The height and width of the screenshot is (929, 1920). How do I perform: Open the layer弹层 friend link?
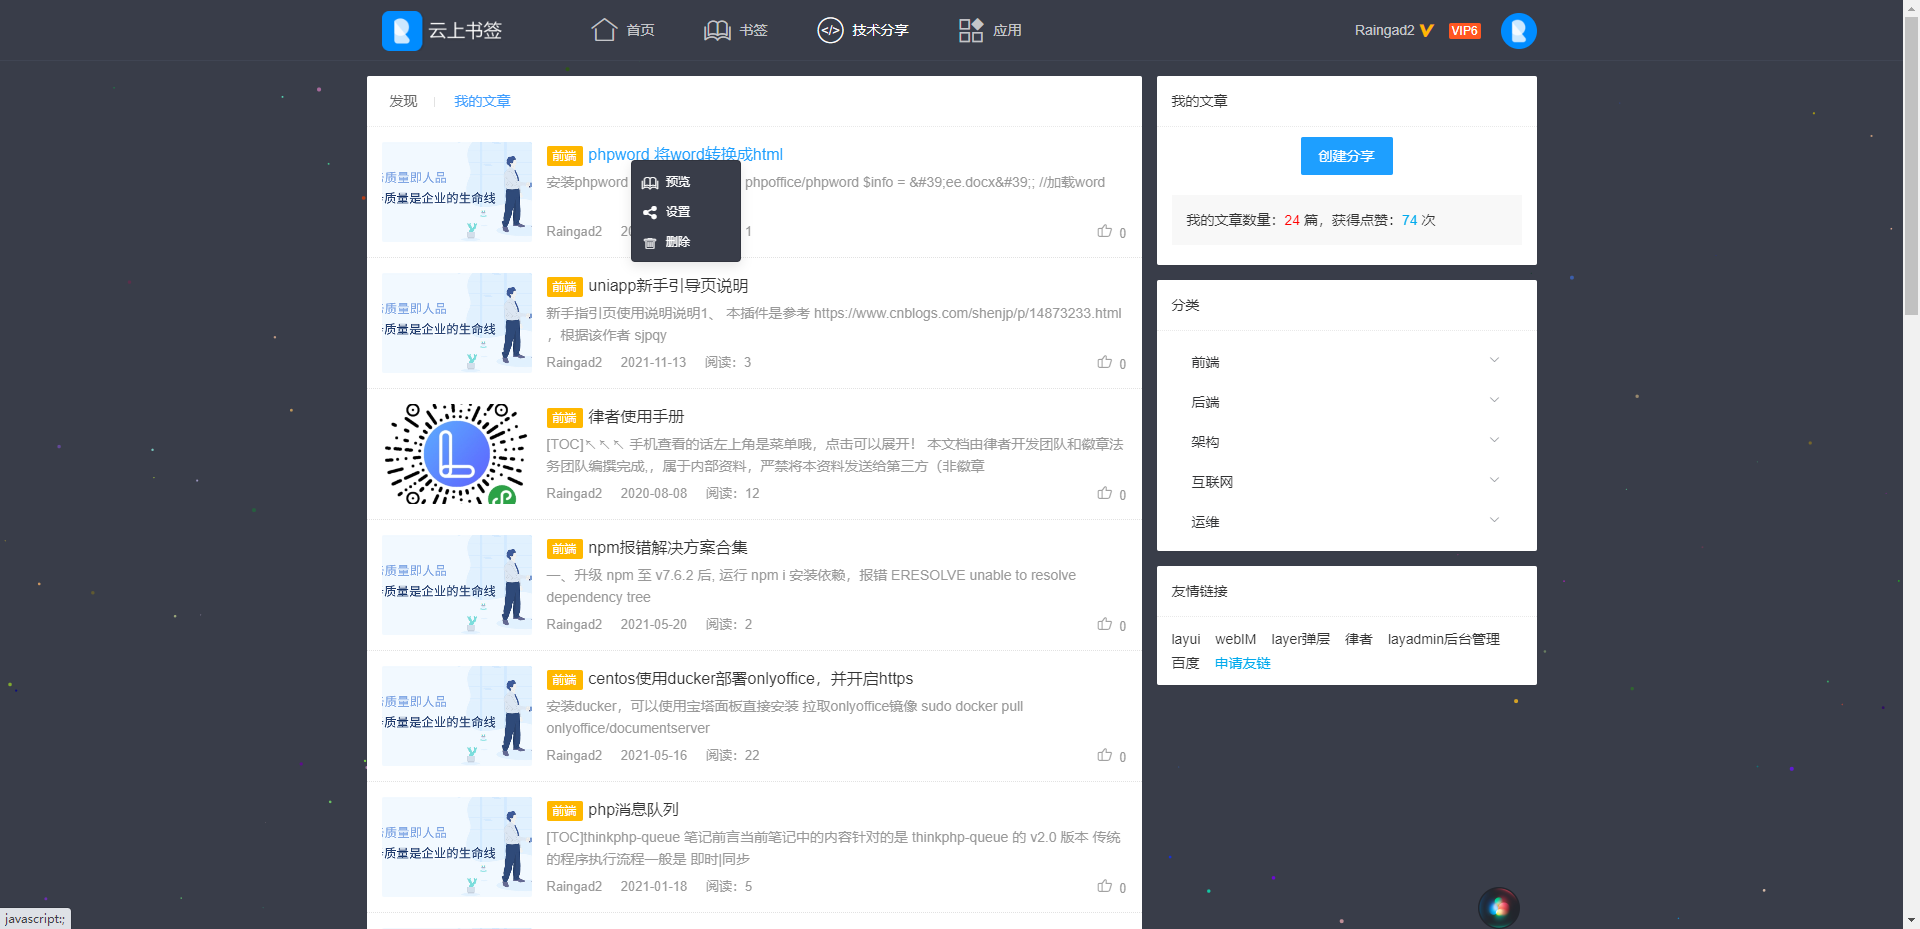click(1301, 639)
